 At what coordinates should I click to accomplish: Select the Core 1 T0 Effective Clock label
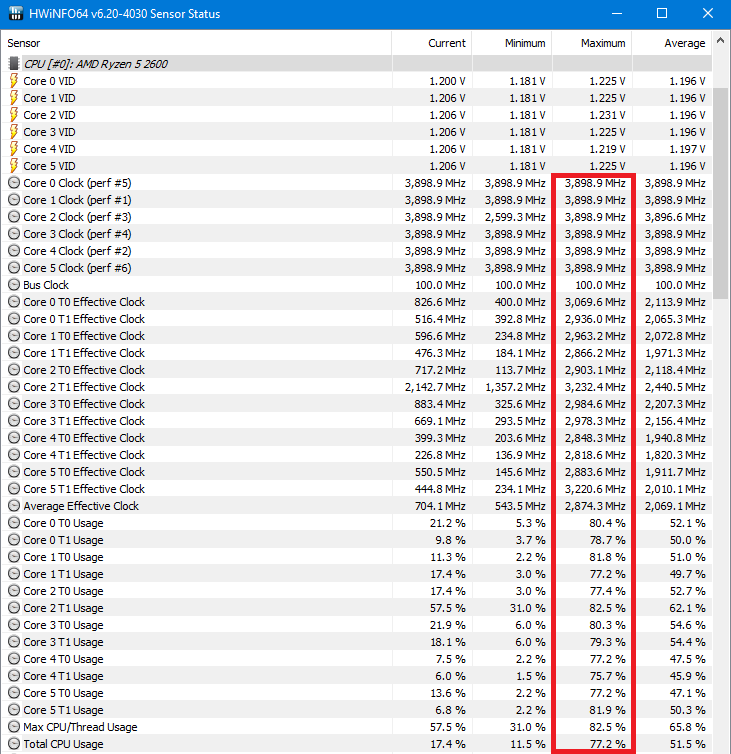84,336
